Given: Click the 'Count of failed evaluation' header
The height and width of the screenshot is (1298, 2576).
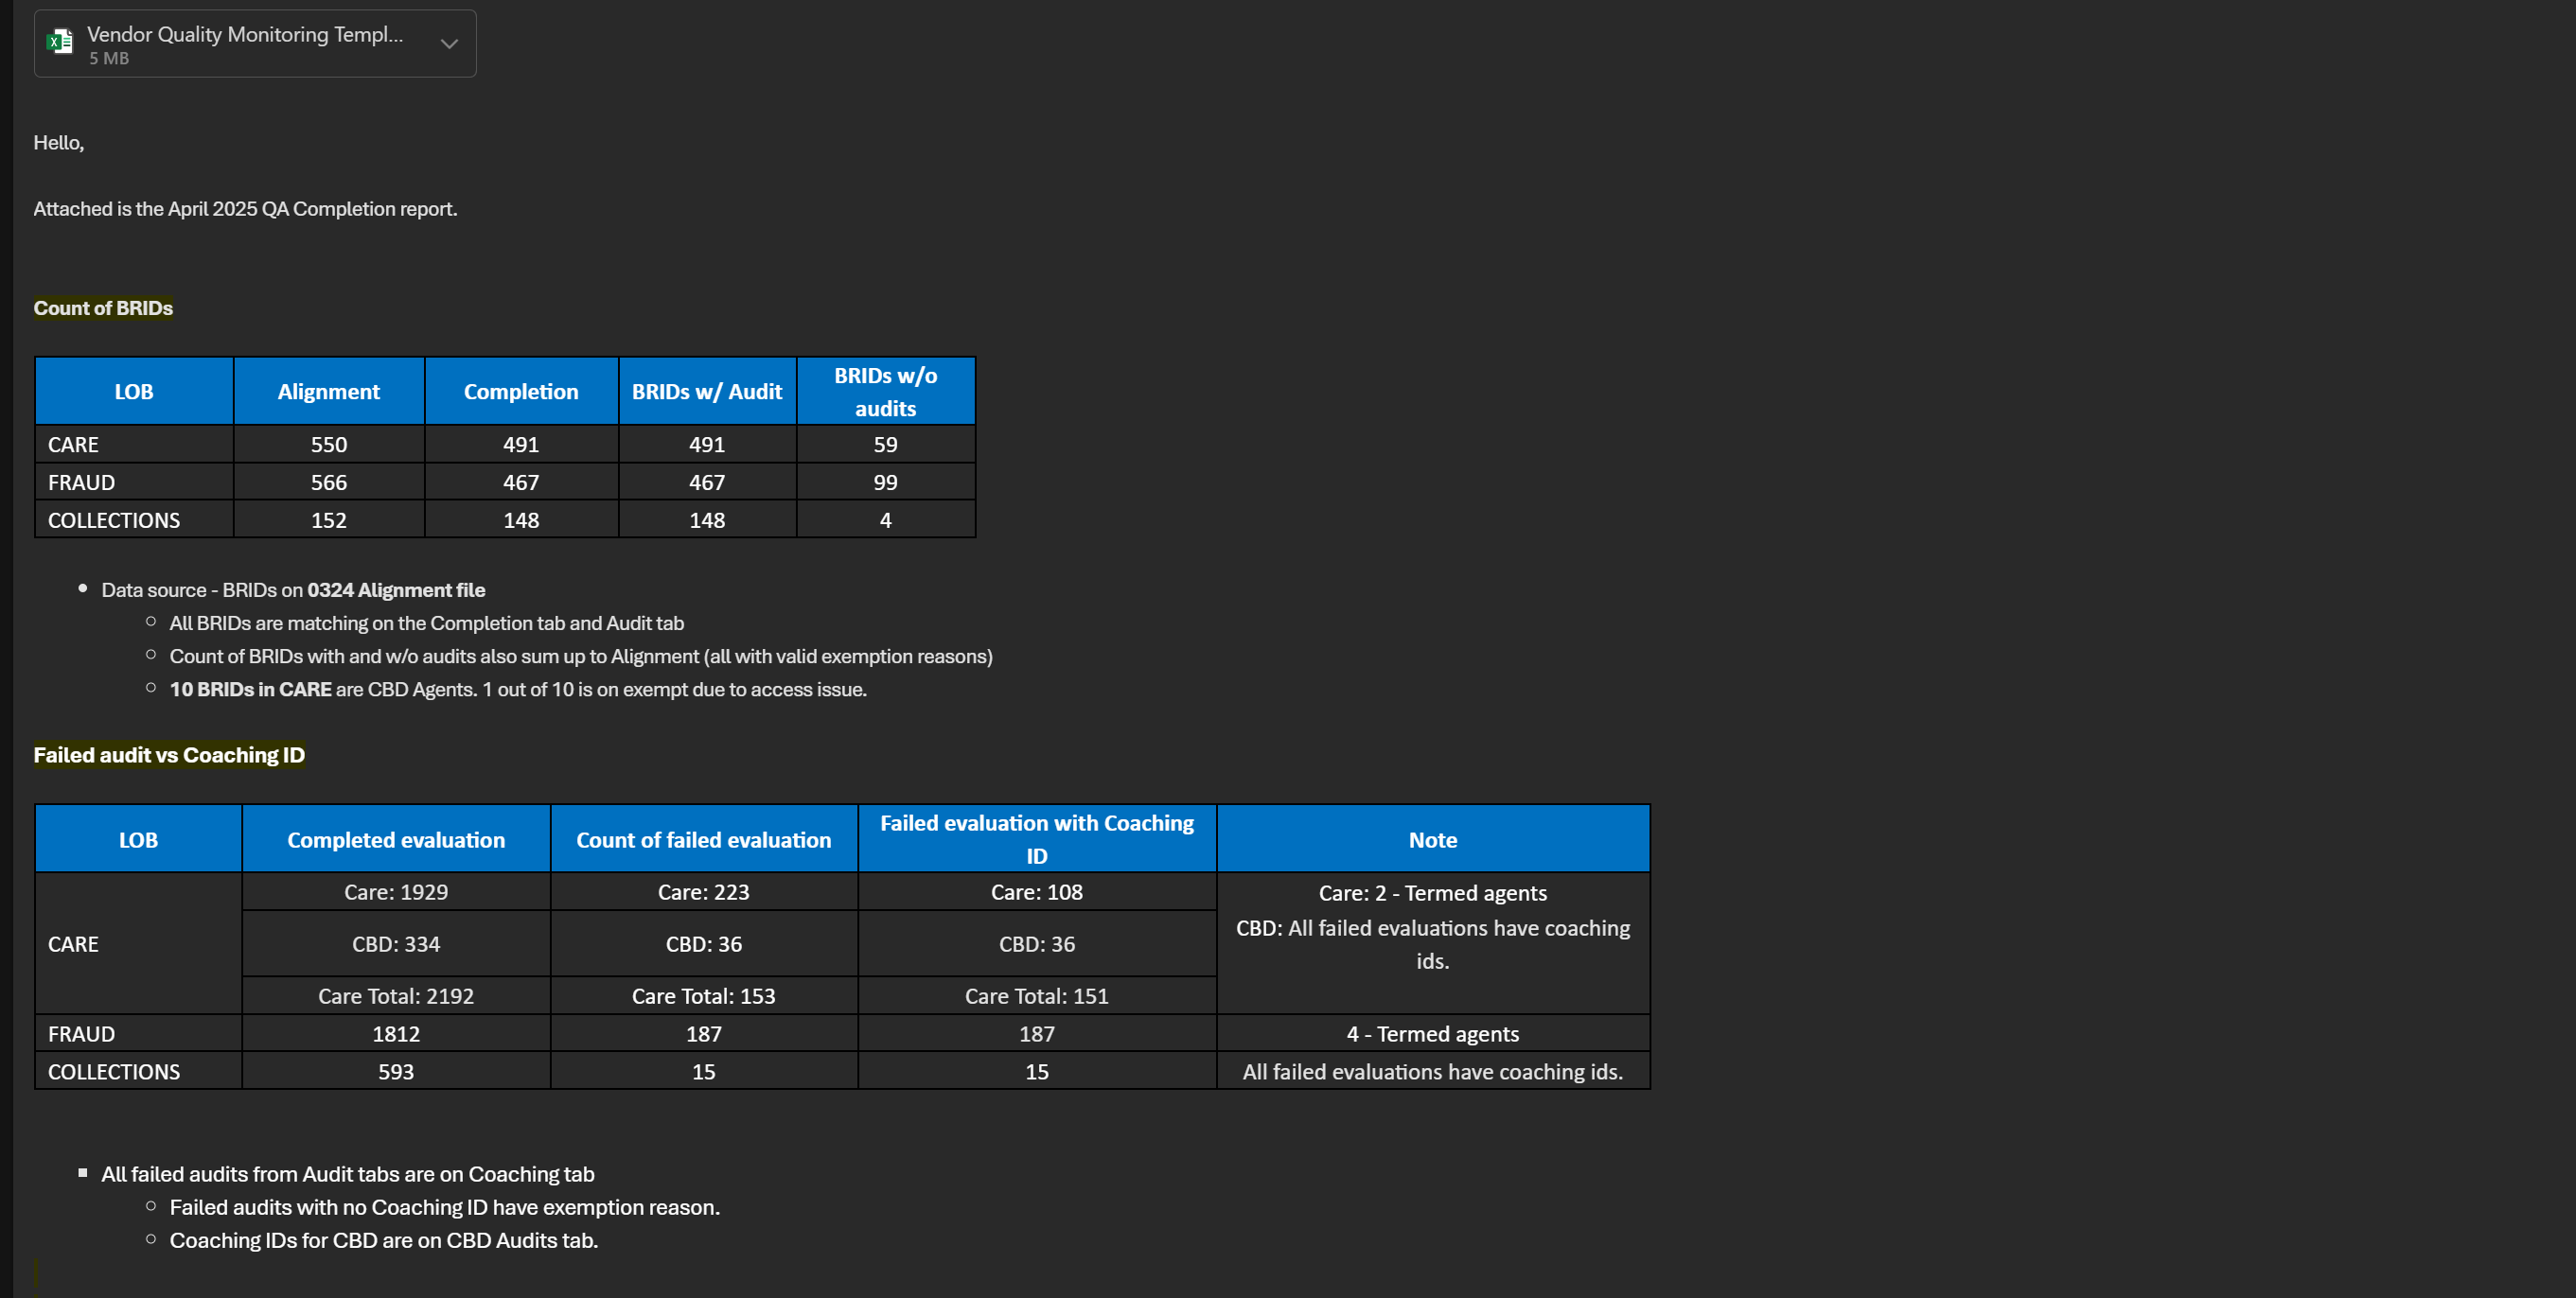Looking at the screenshot, I should pos(703,840).
